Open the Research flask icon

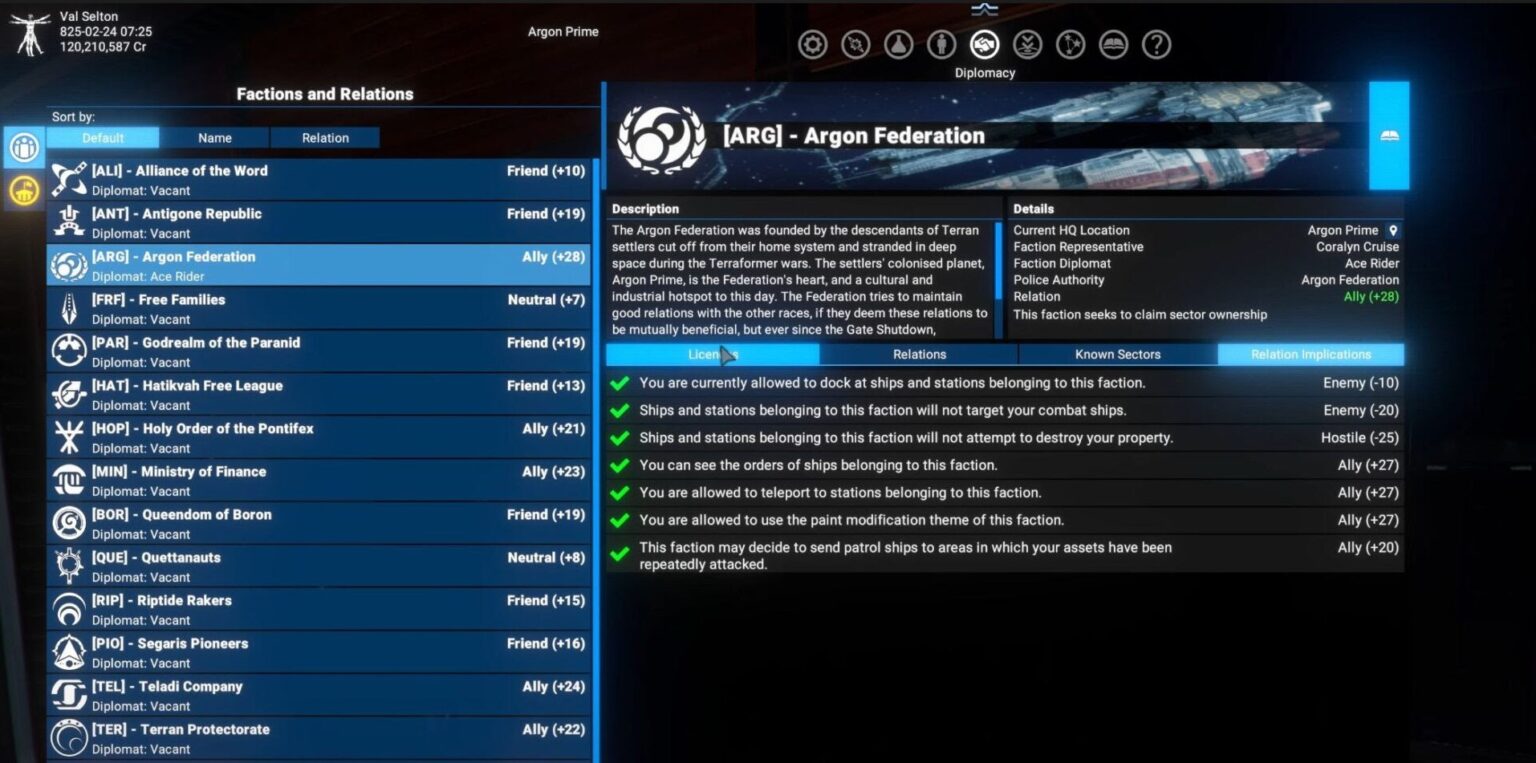tap(899, 44)
